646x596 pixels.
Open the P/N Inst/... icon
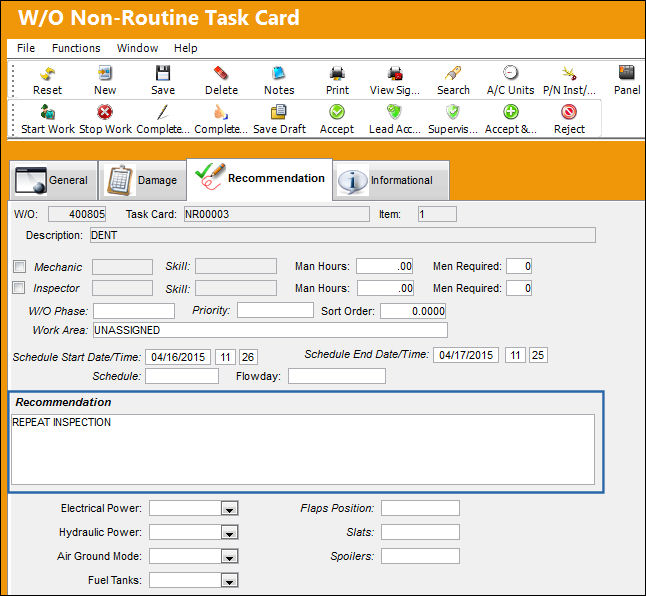point(569,73)
